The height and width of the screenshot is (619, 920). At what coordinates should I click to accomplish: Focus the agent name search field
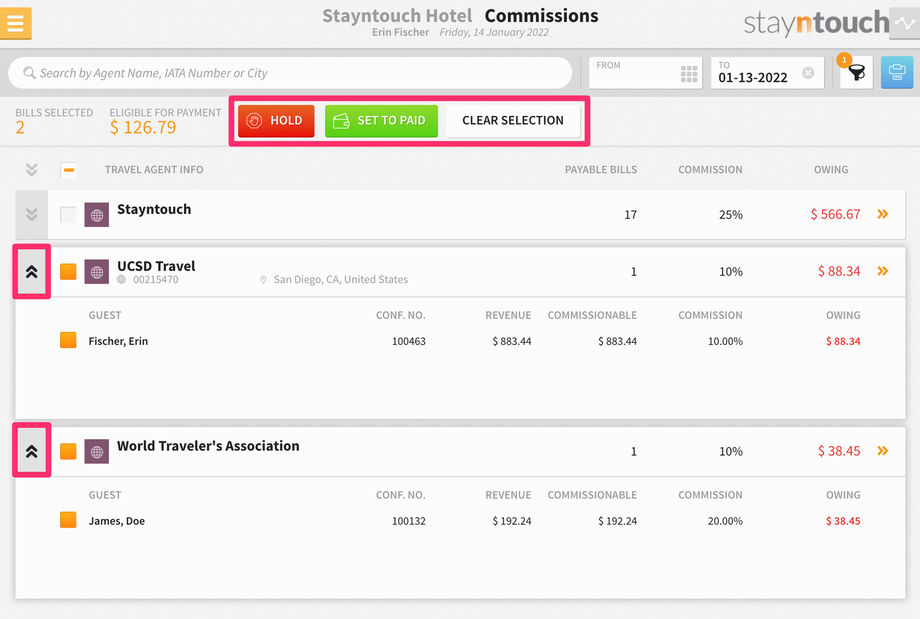click(290, 73)
